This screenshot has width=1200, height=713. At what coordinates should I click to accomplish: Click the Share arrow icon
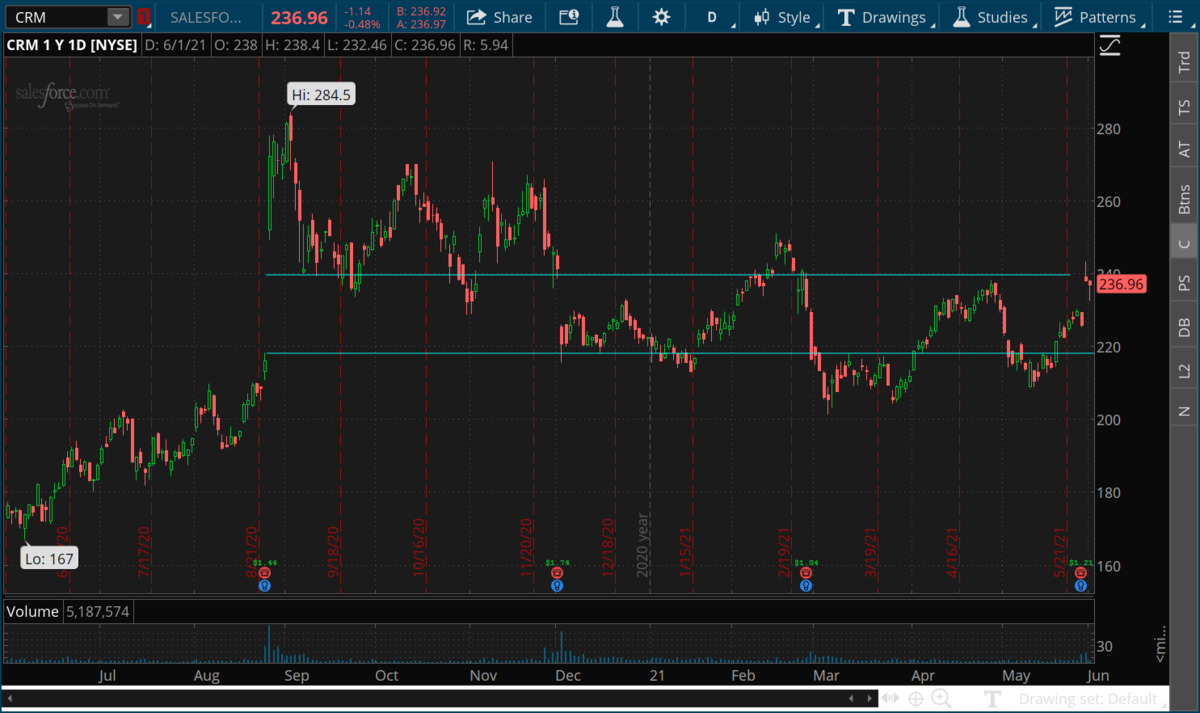click(477, 17)
